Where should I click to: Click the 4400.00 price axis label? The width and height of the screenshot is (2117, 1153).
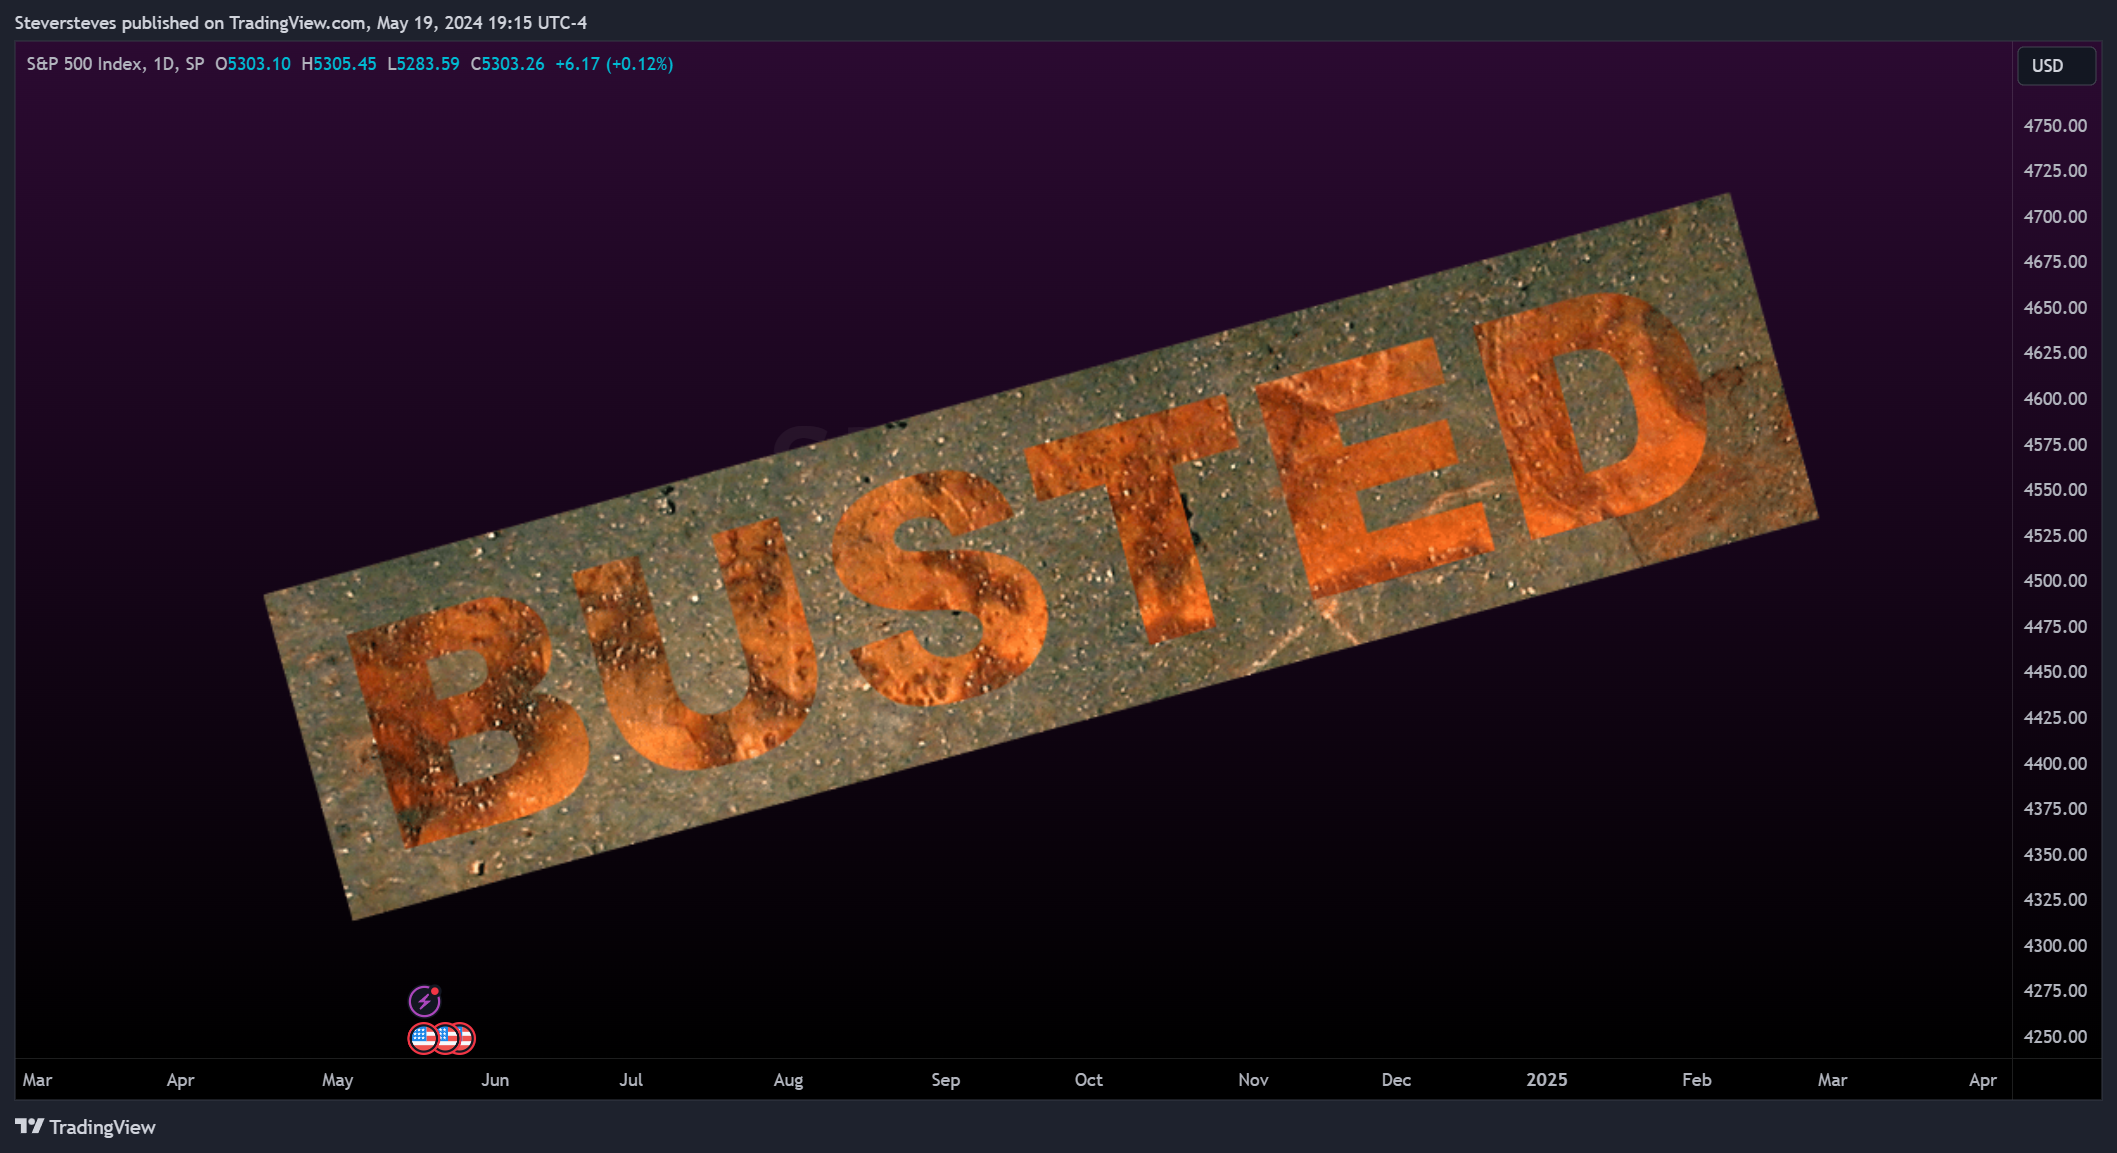tap(2055, 763)
